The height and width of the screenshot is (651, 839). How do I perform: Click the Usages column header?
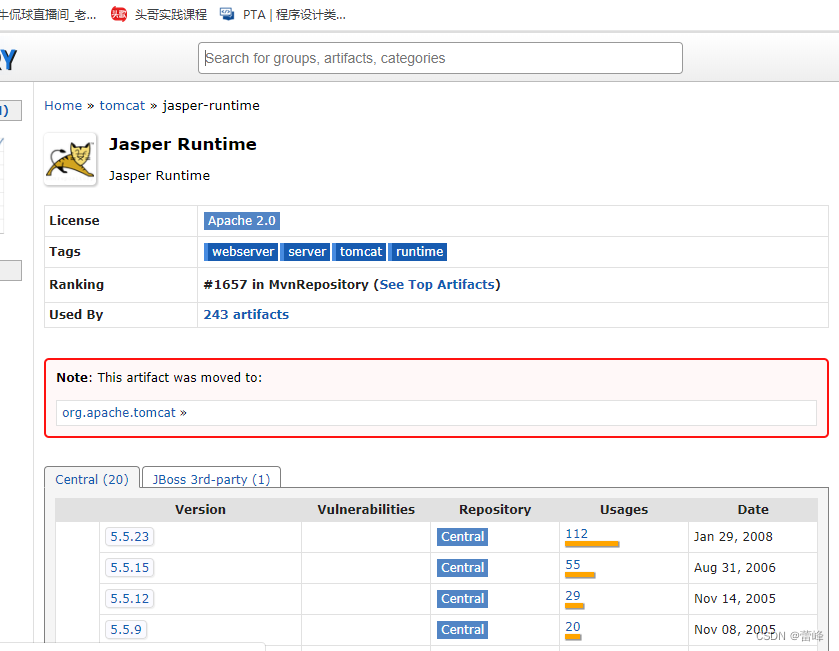pos(624,509)
